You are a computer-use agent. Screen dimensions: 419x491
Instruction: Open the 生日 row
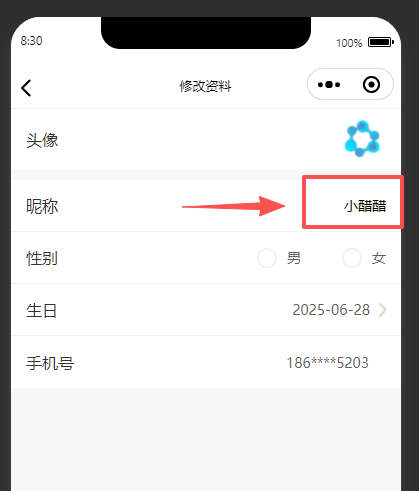[206, 310]
